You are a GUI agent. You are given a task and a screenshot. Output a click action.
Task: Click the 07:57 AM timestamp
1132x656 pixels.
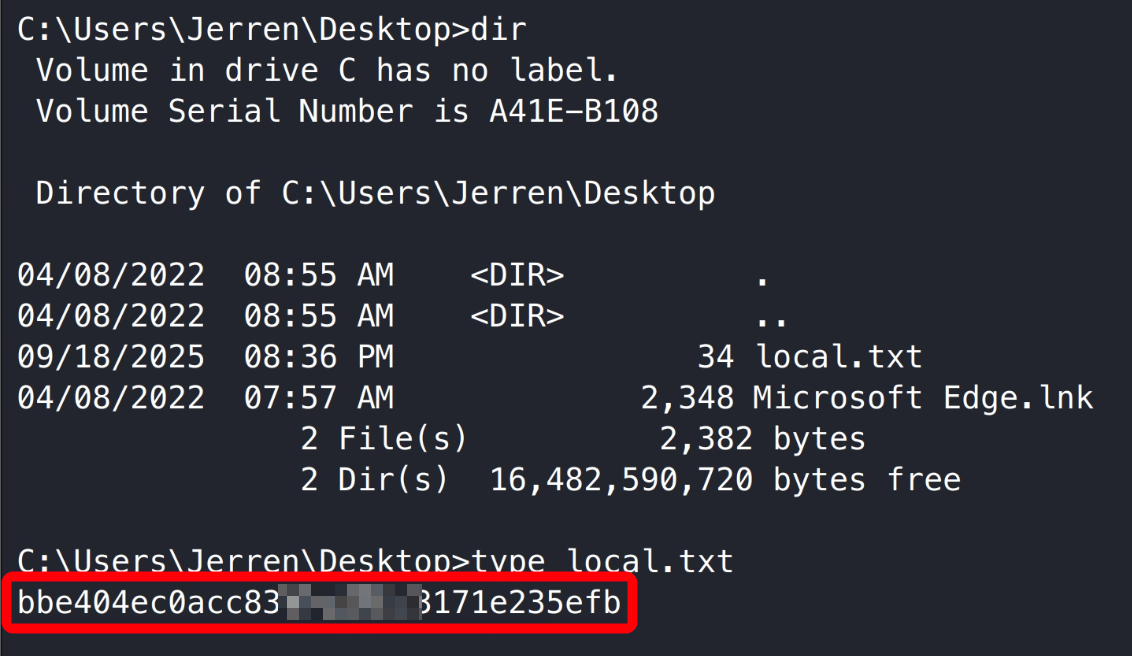[318, 397]
